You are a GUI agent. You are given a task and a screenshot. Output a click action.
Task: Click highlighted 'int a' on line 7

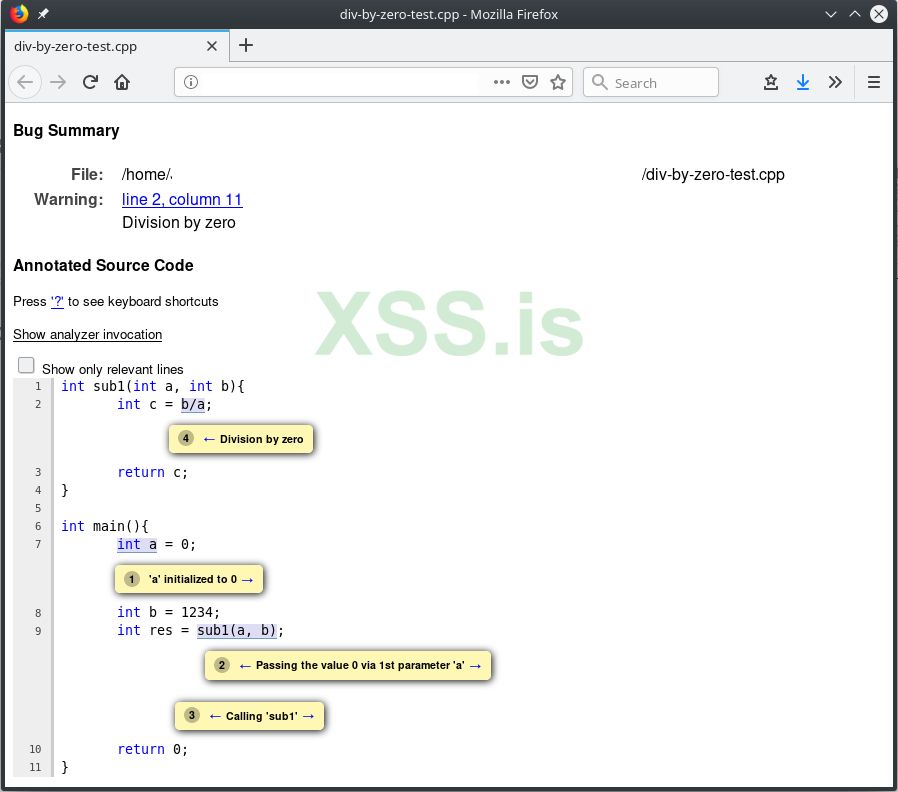[137, 544]
